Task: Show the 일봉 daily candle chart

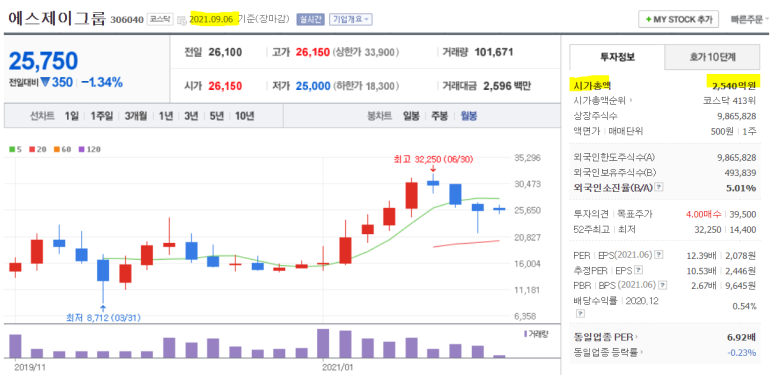Action: pos(411,116)
